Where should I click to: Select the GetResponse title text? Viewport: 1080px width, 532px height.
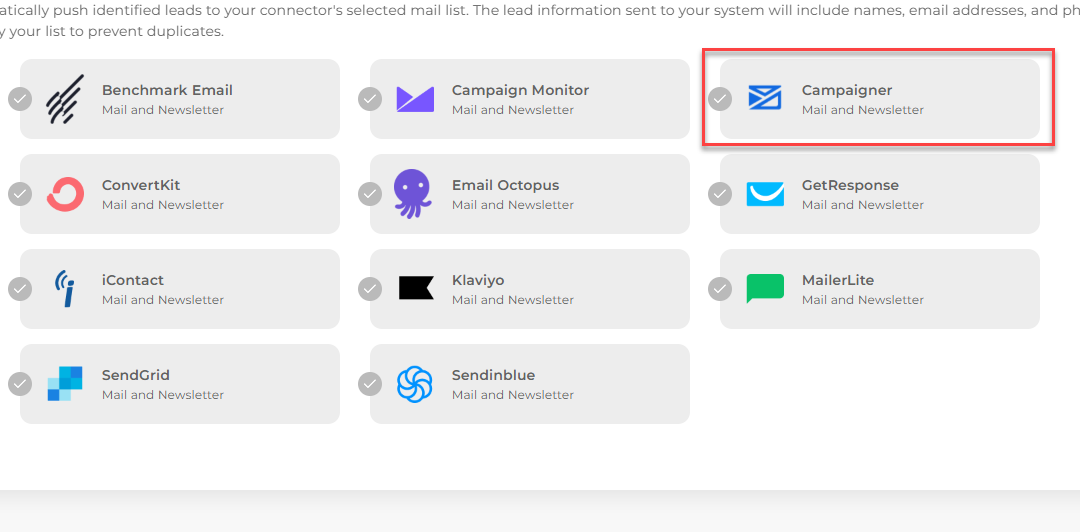pos(850,185)
